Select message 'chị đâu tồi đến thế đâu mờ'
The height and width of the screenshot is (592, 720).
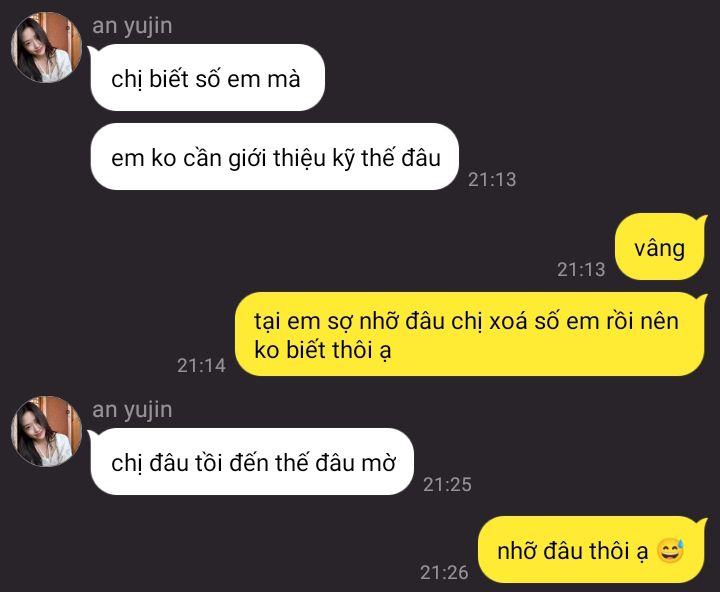252,462
